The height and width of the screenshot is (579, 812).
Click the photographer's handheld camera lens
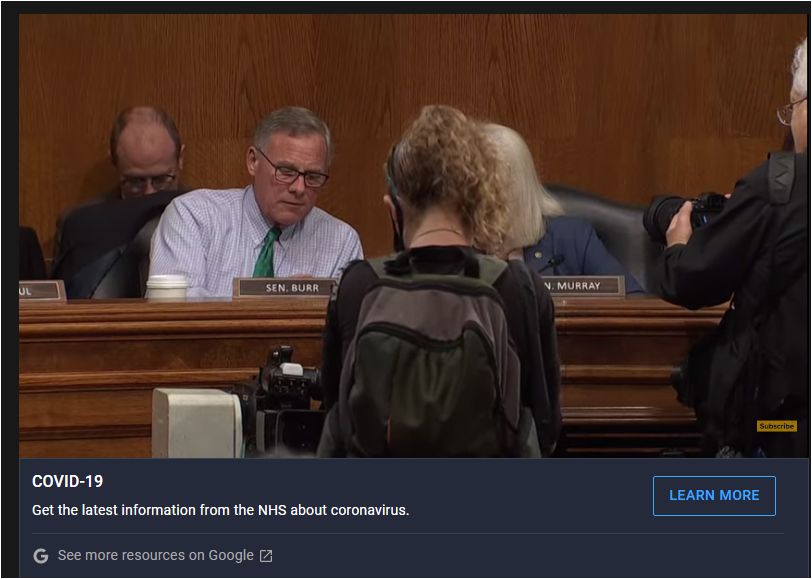664,218
